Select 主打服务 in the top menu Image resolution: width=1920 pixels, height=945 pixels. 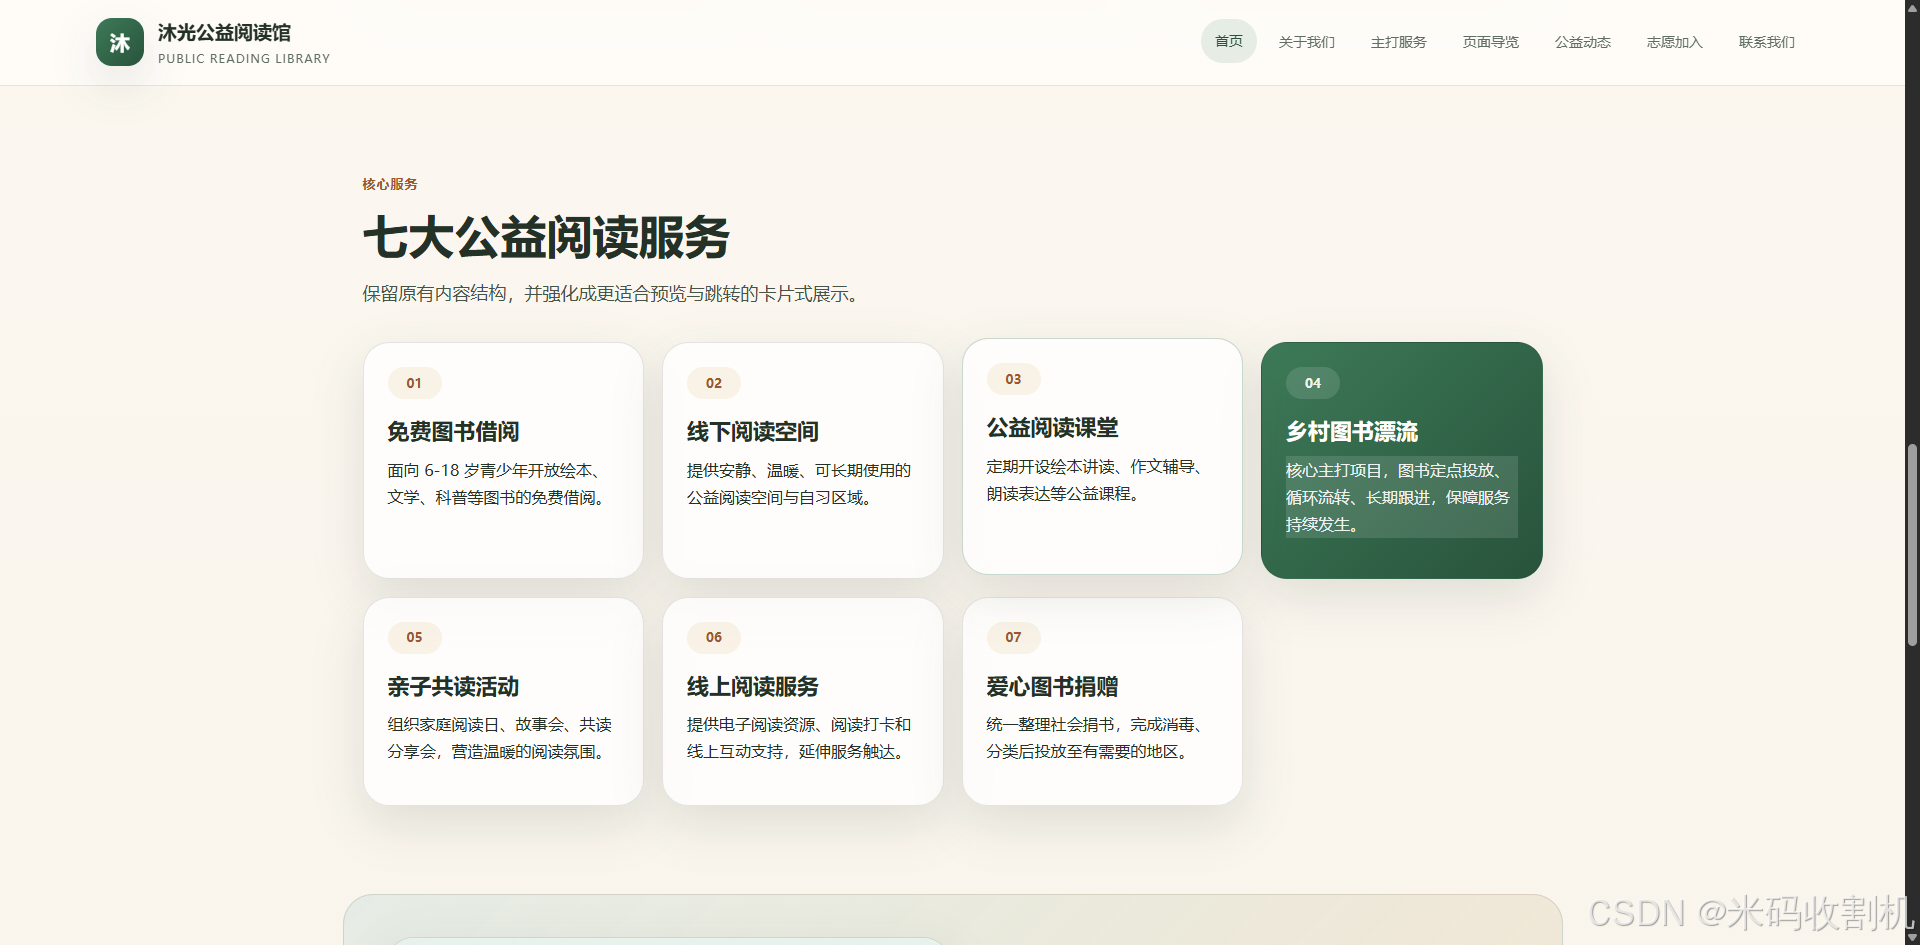pyautogui.click(x=1399, y=42)
